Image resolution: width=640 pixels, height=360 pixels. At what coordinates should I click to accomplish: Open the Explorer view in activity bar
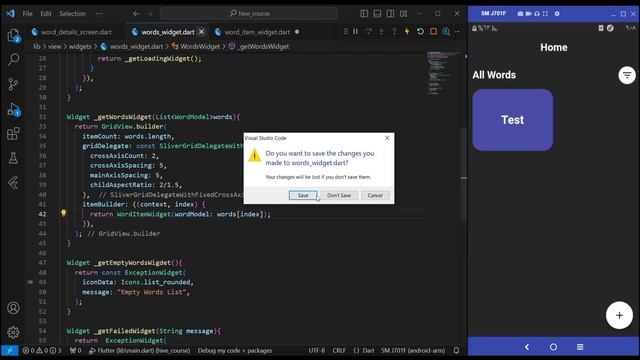point(13,36)
